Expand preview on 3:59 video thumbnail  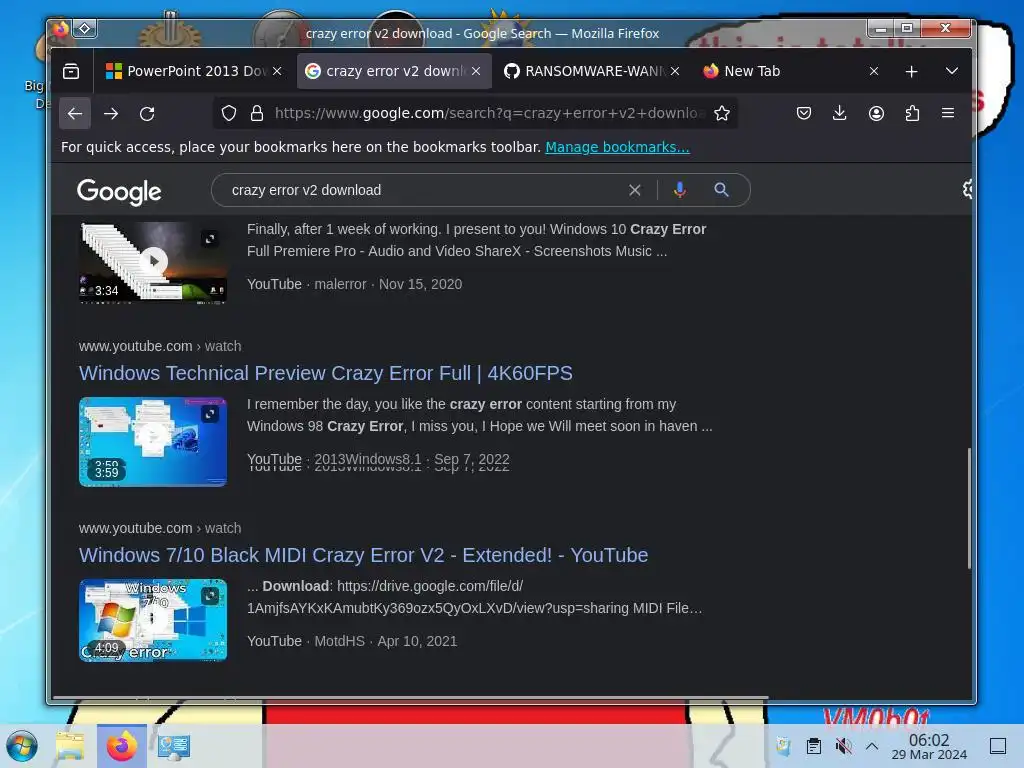[x=210, y=414]
